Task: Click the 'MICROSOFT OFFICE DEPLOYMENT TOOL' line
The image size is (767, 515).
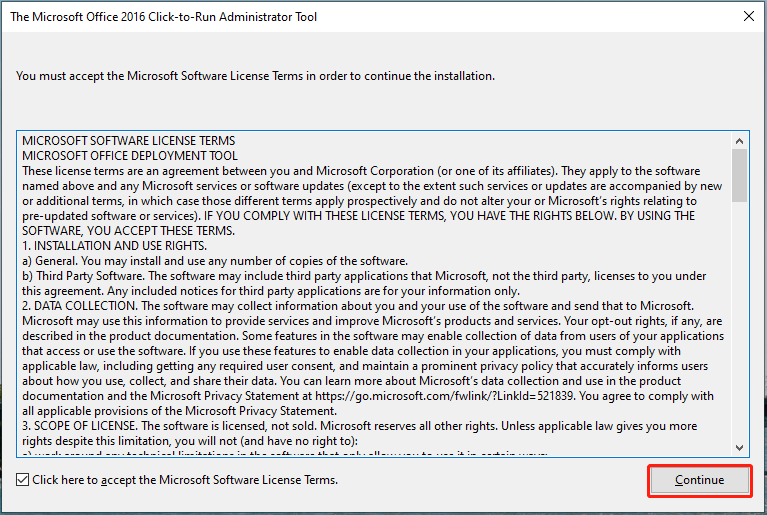Action: (x=130, y=156)
